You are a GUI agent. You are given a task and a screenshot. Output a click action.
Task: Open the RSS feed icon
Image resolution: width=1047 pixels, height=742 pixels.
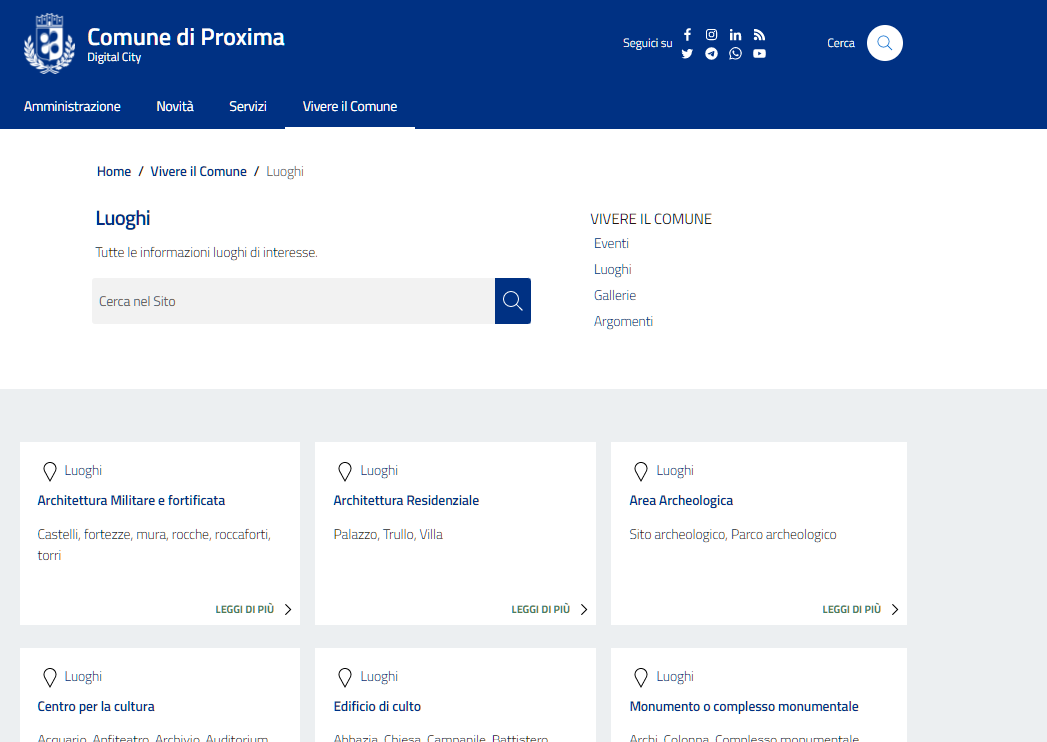point(759,34)
